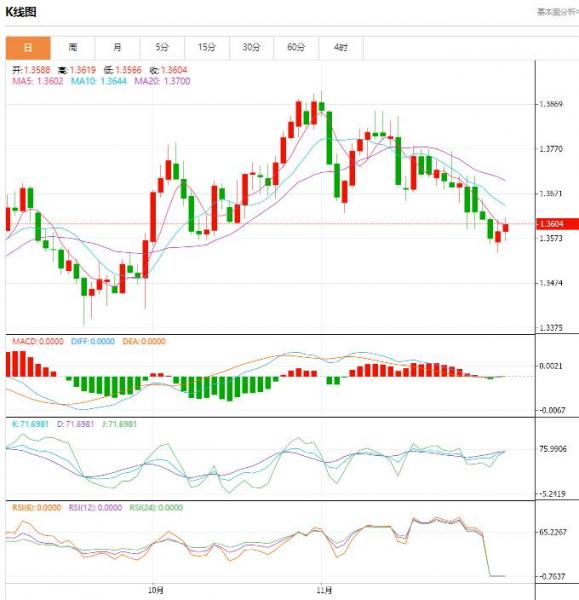Click the MACD indicator label
This screenshot has width=579, height=600.
coord(38,341)
